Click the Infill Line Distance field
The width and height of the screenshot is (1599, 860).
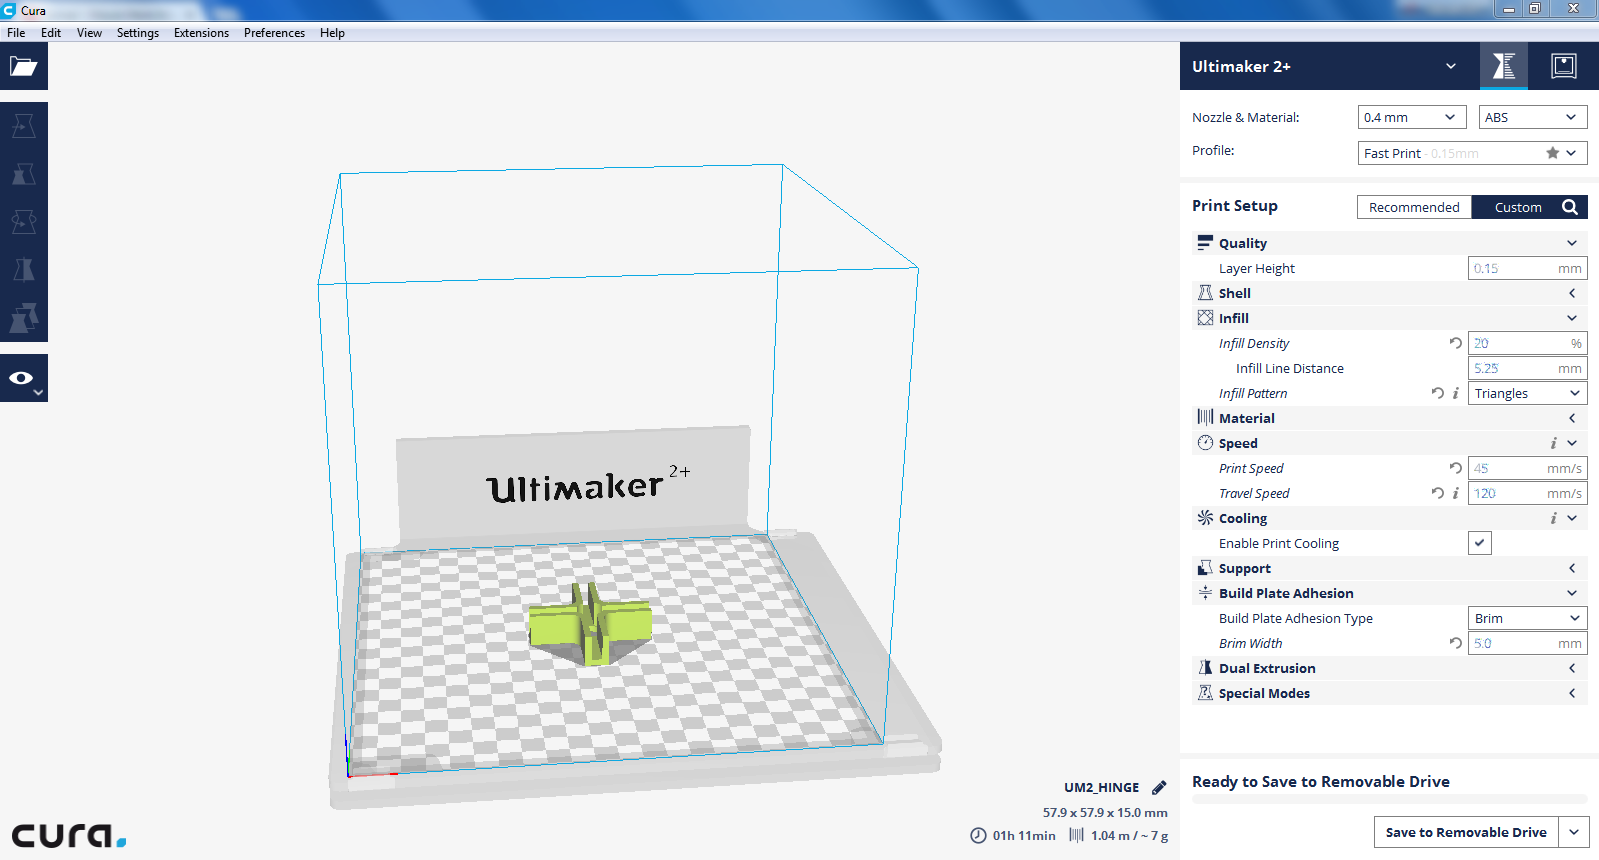click(1527, 368)
